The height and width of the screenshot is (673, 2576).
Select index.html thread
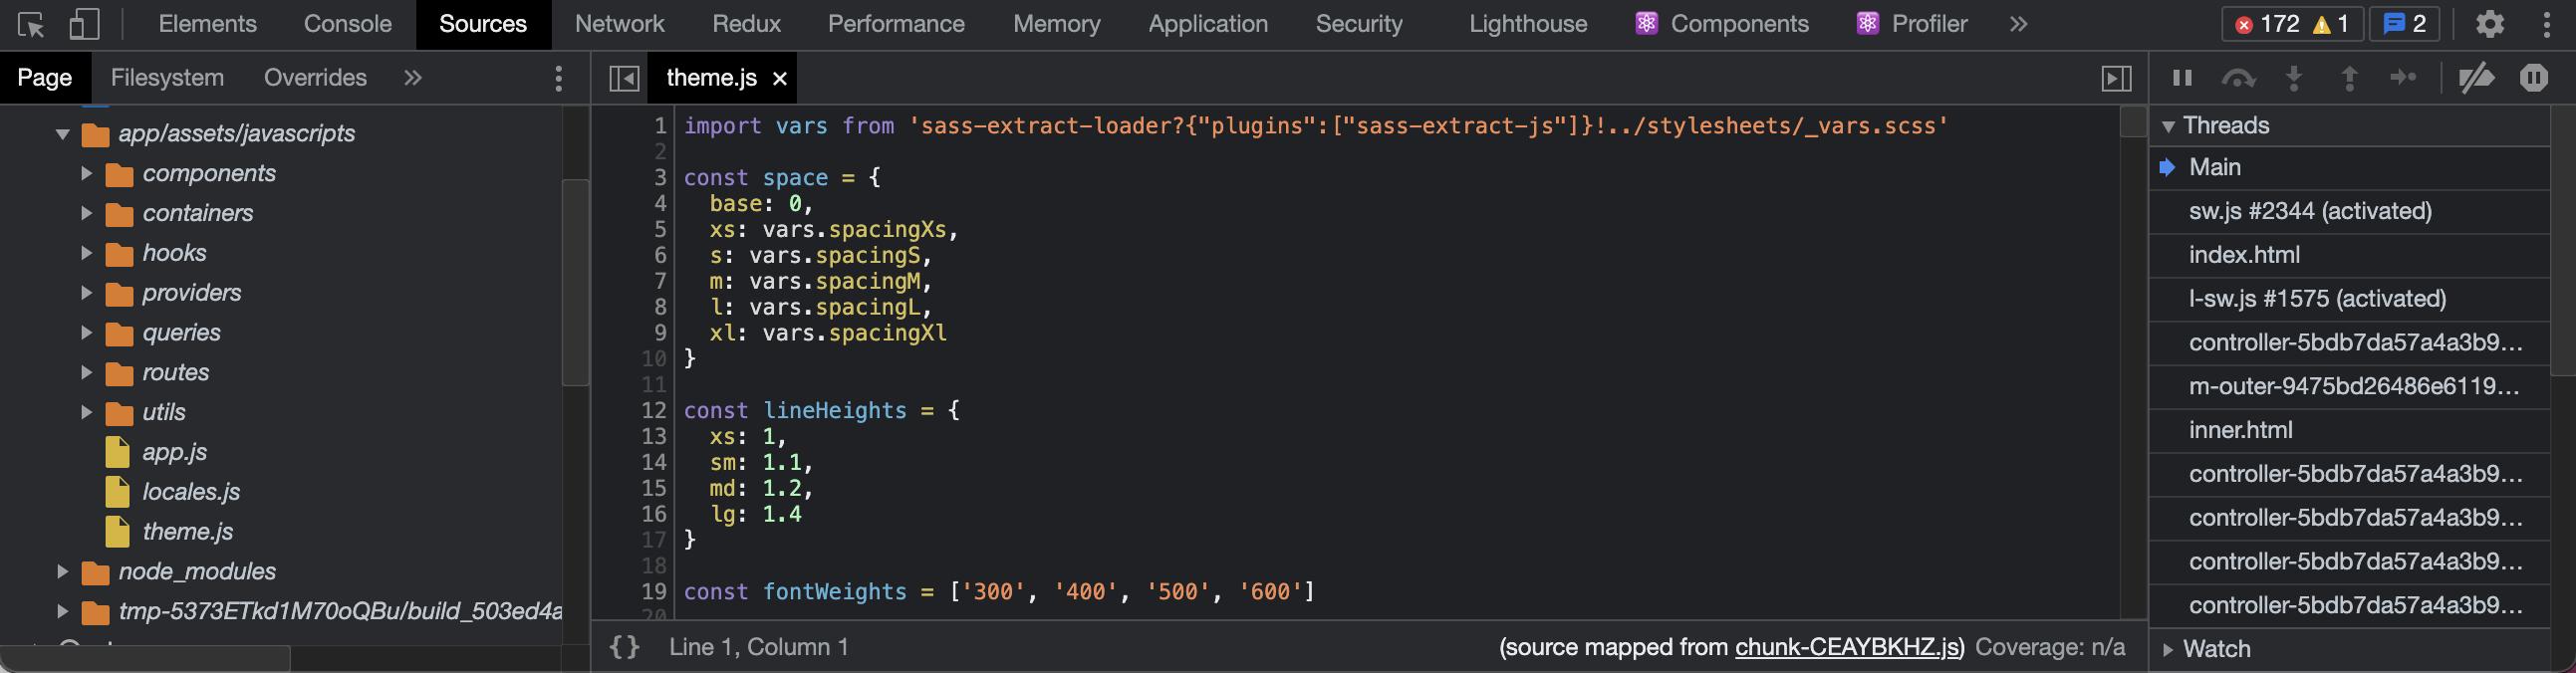click(x=2350, y=255)
